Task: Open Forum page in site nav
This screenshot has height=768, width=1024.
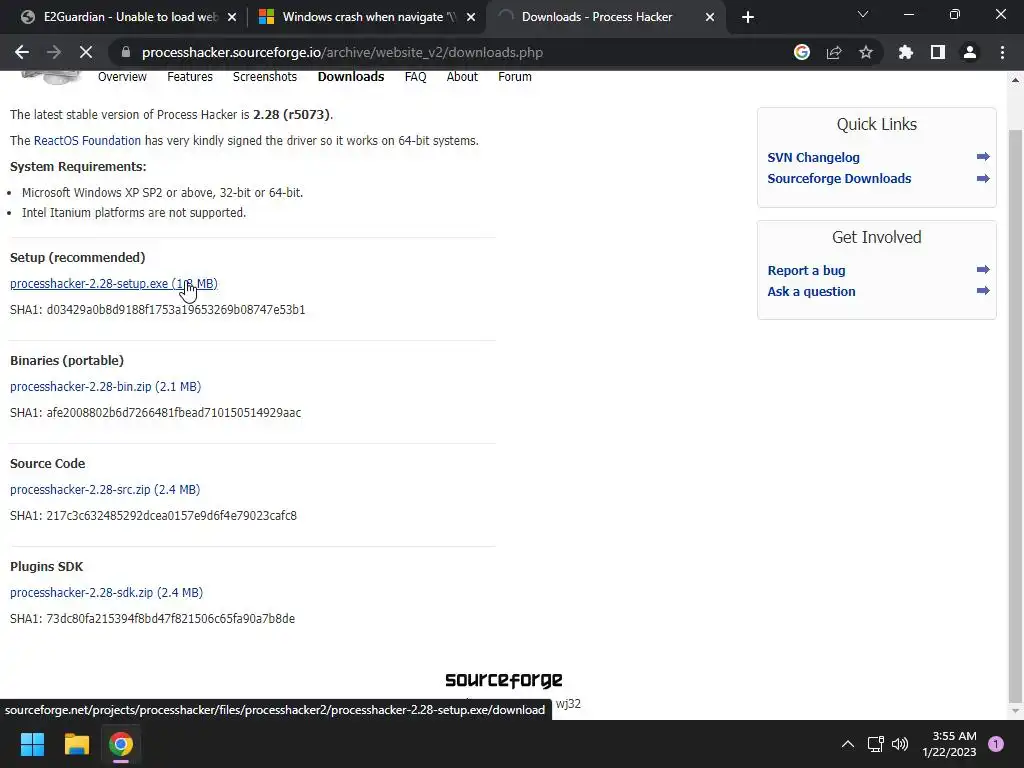Action: pyautogui.click(x=515, y=77)
